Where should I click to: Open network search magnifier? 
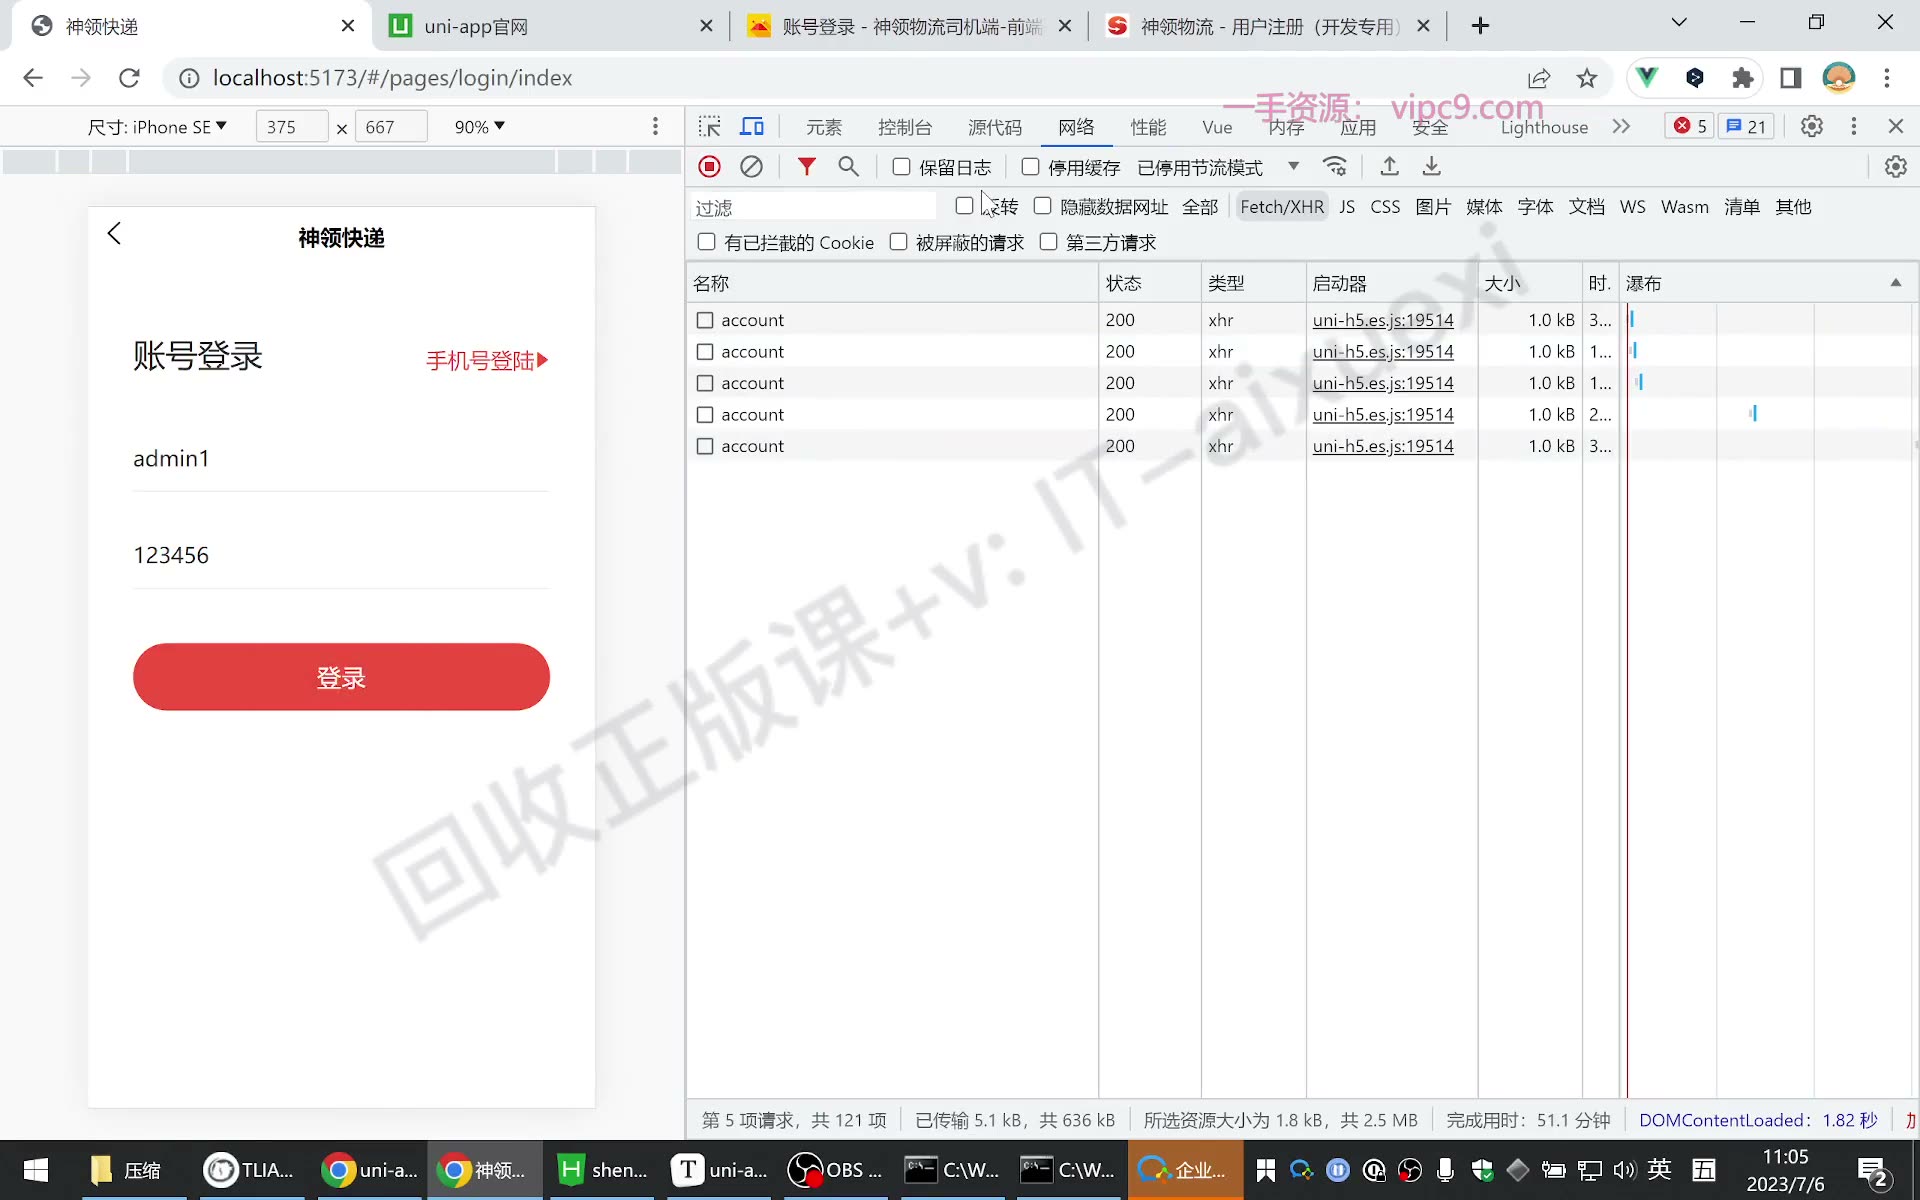coord(848,167)
